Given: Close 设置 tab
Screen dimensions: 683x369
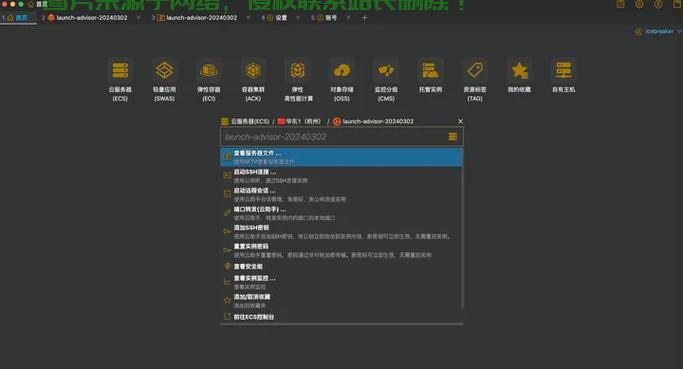Looking at the screenshot, I should 298,18.
